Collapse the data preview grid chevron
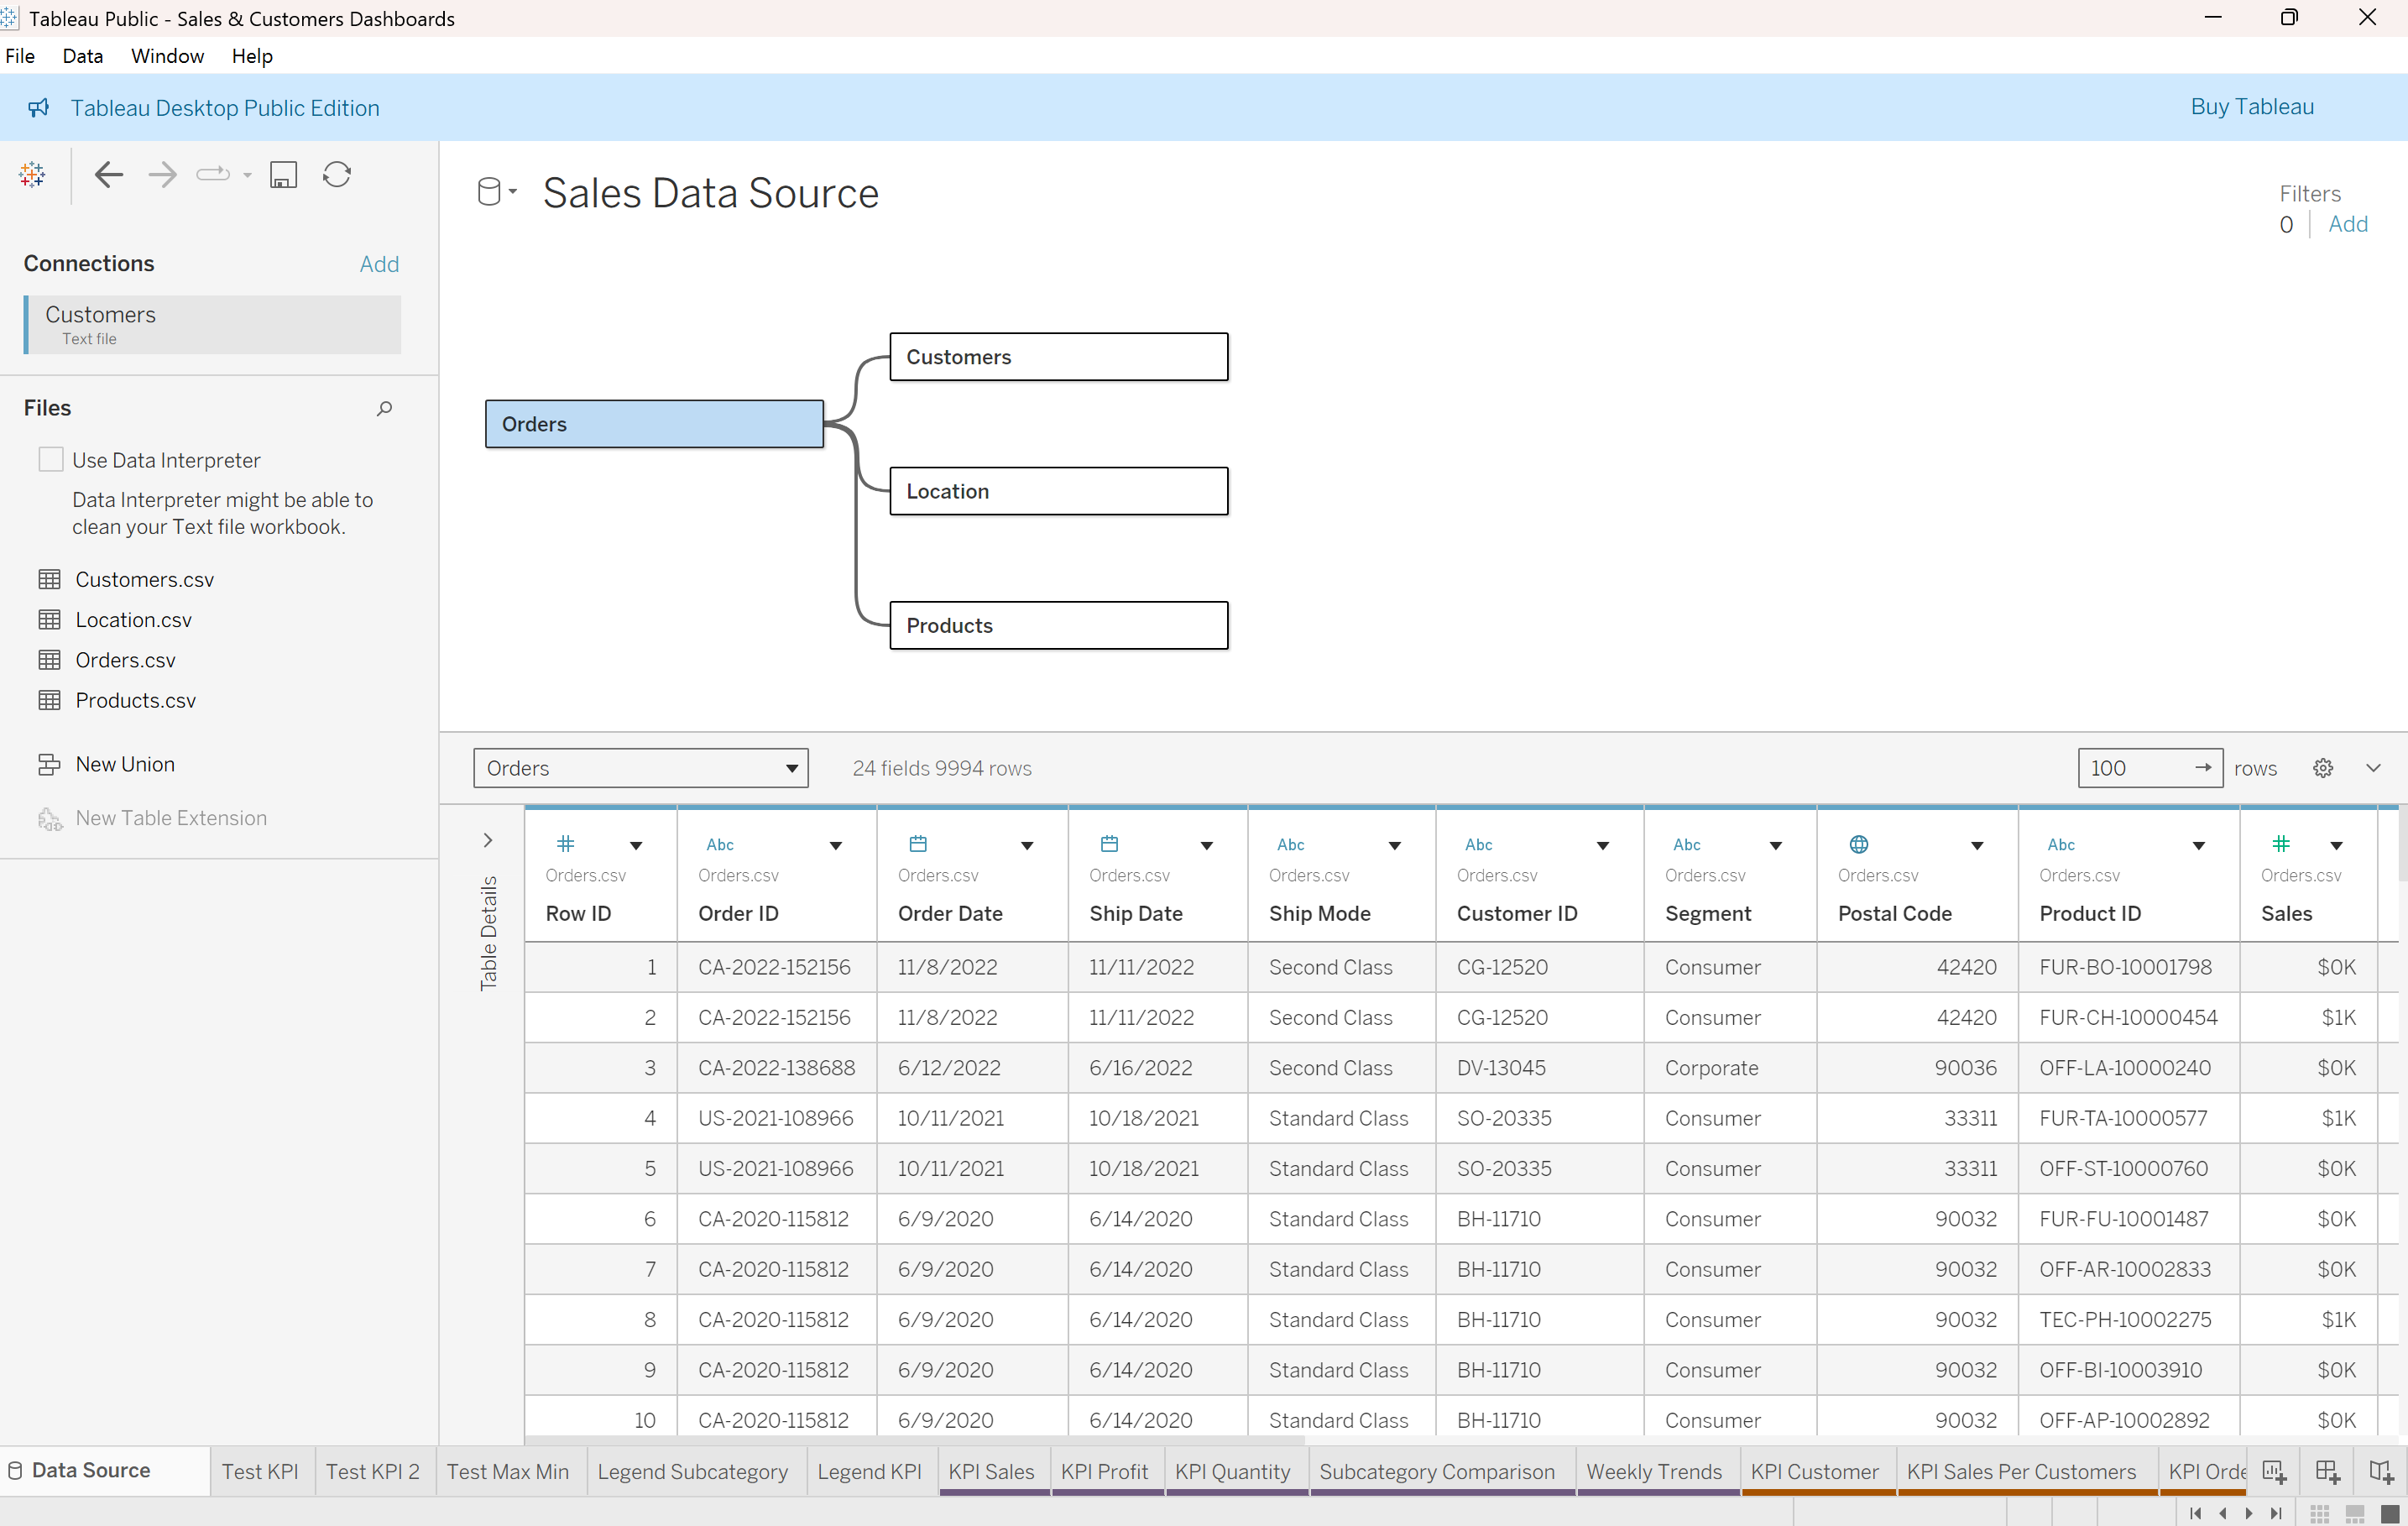Image resolution: width=2408 pixels, height=1526 pixels. (2374, 768)
